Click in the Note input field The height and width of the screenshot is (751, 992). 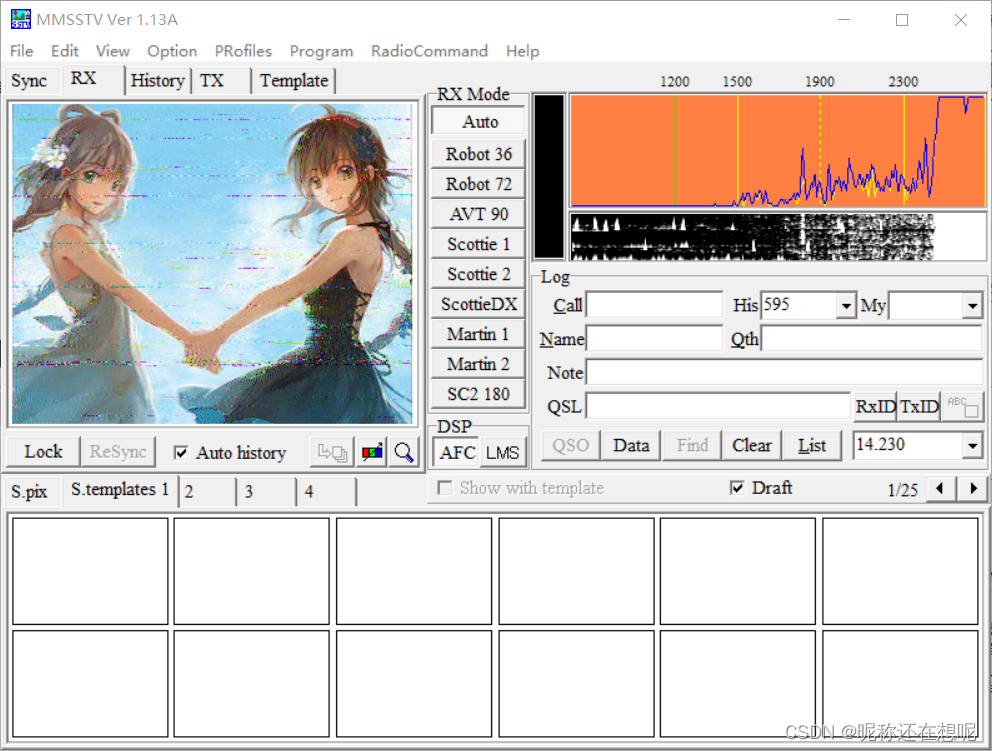click(x=784, y=372)
